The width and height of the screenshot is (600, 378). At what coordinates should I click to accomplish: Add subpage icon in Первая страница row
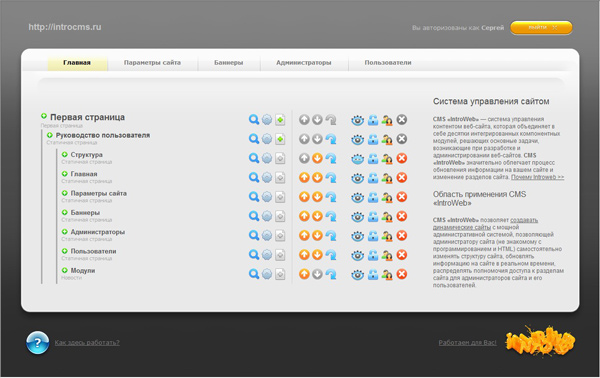280,120
